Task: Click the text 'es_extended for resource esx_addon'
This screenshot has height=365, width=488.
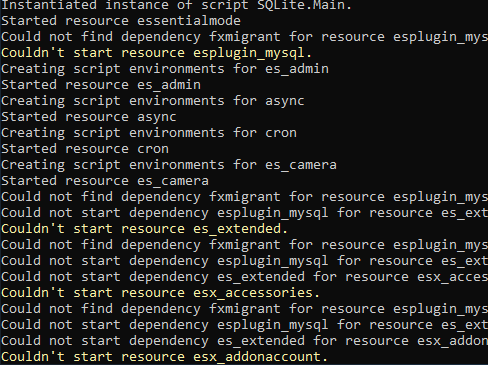Action: point(352,341)
